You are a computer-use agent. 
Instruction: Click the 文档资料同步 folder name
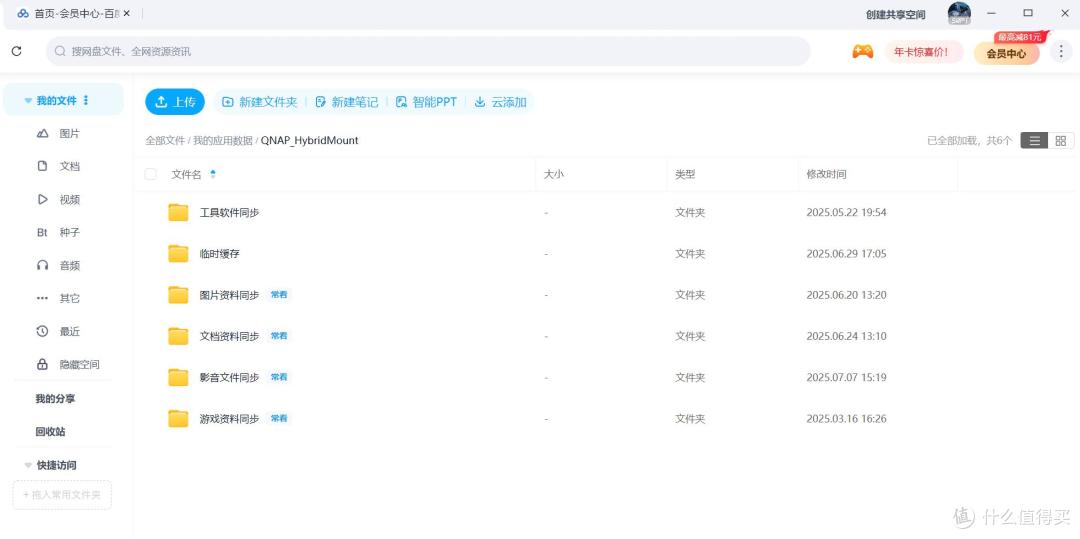pyautogui.click(x=229, y=337)
